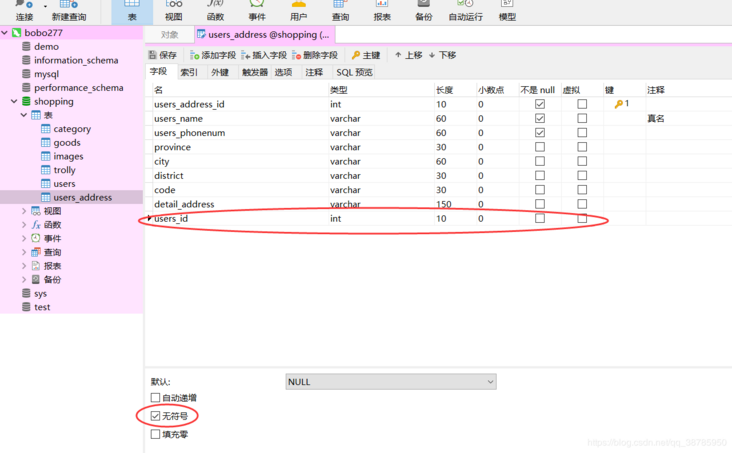Toggle the 填充零 zerofill checkbox
Viewport: 732px width, 453px height.
[x=155, y=434]
